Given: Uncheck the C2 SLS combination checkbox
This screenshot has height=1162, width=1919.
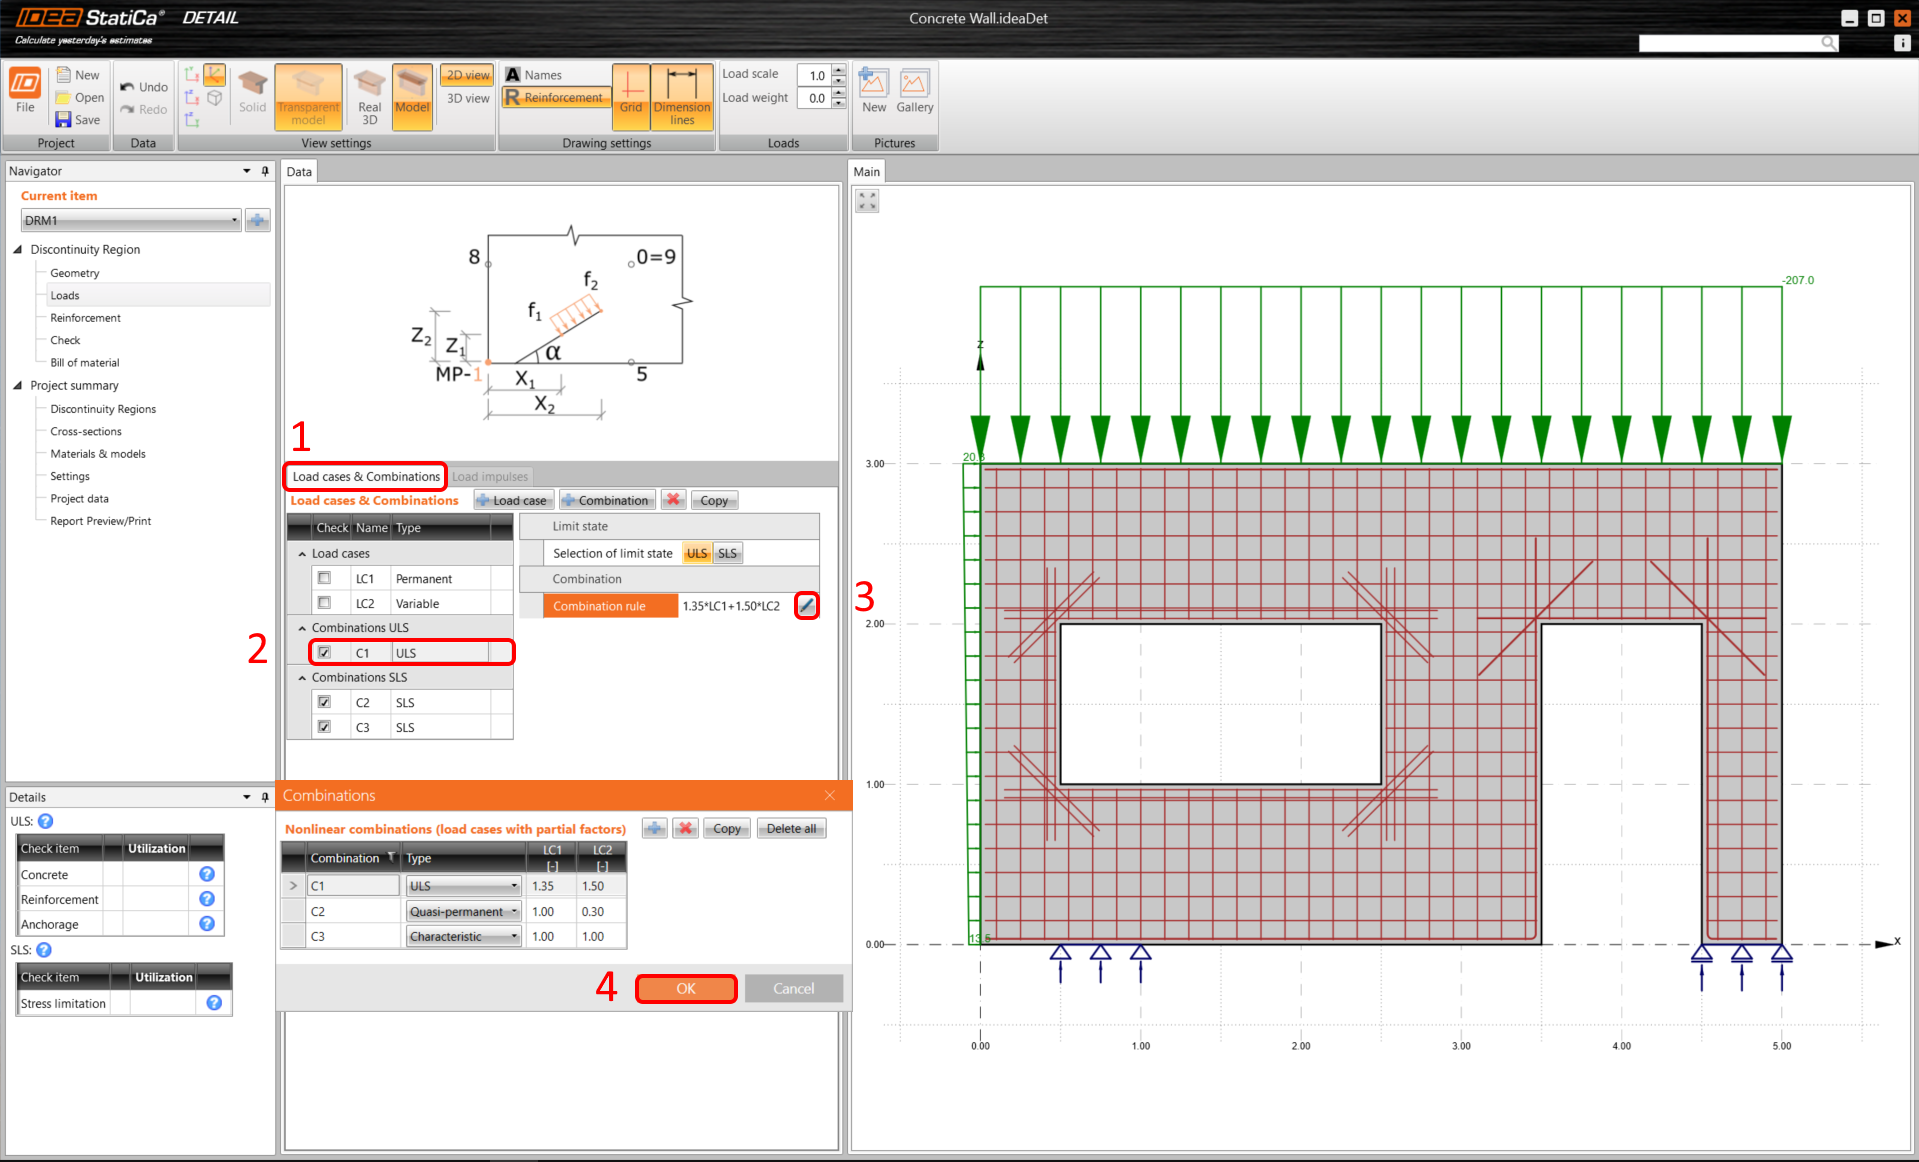Looking at the screenshot, I should [x=324, y=702].
